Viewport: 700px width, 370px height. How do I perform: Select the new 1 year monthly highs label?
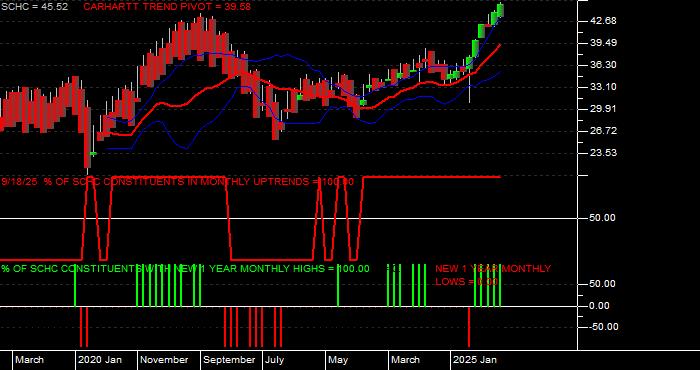point(185,269)
